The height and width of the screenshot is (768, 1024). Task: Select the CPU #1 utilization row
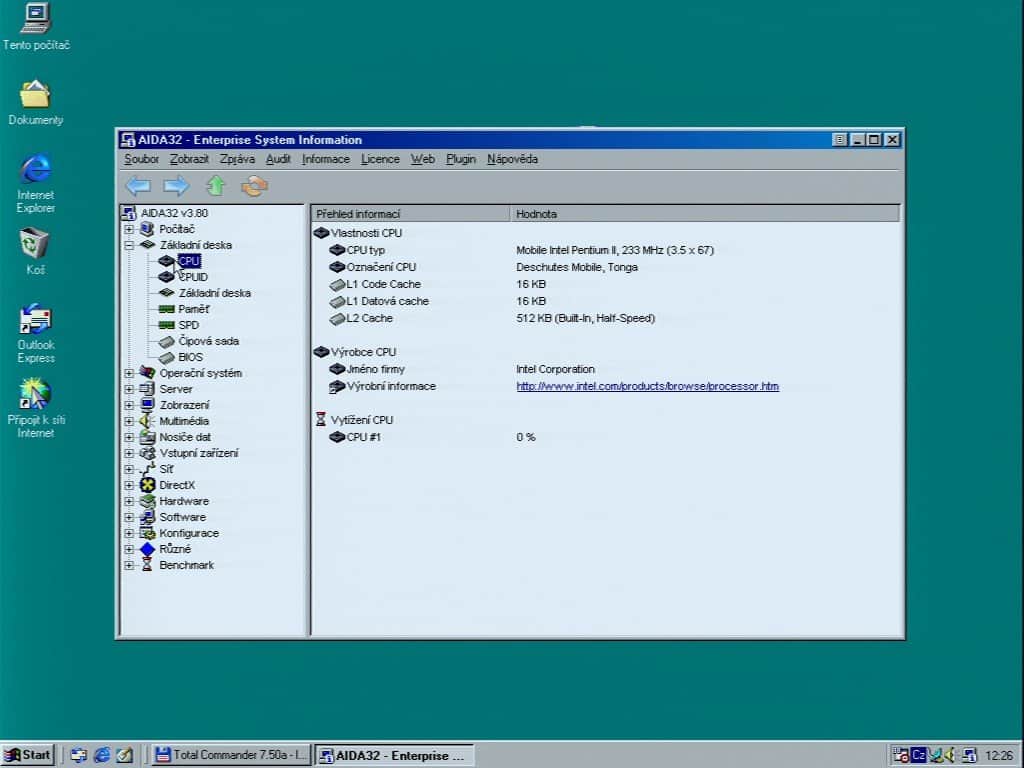click(x=607, y=437)
